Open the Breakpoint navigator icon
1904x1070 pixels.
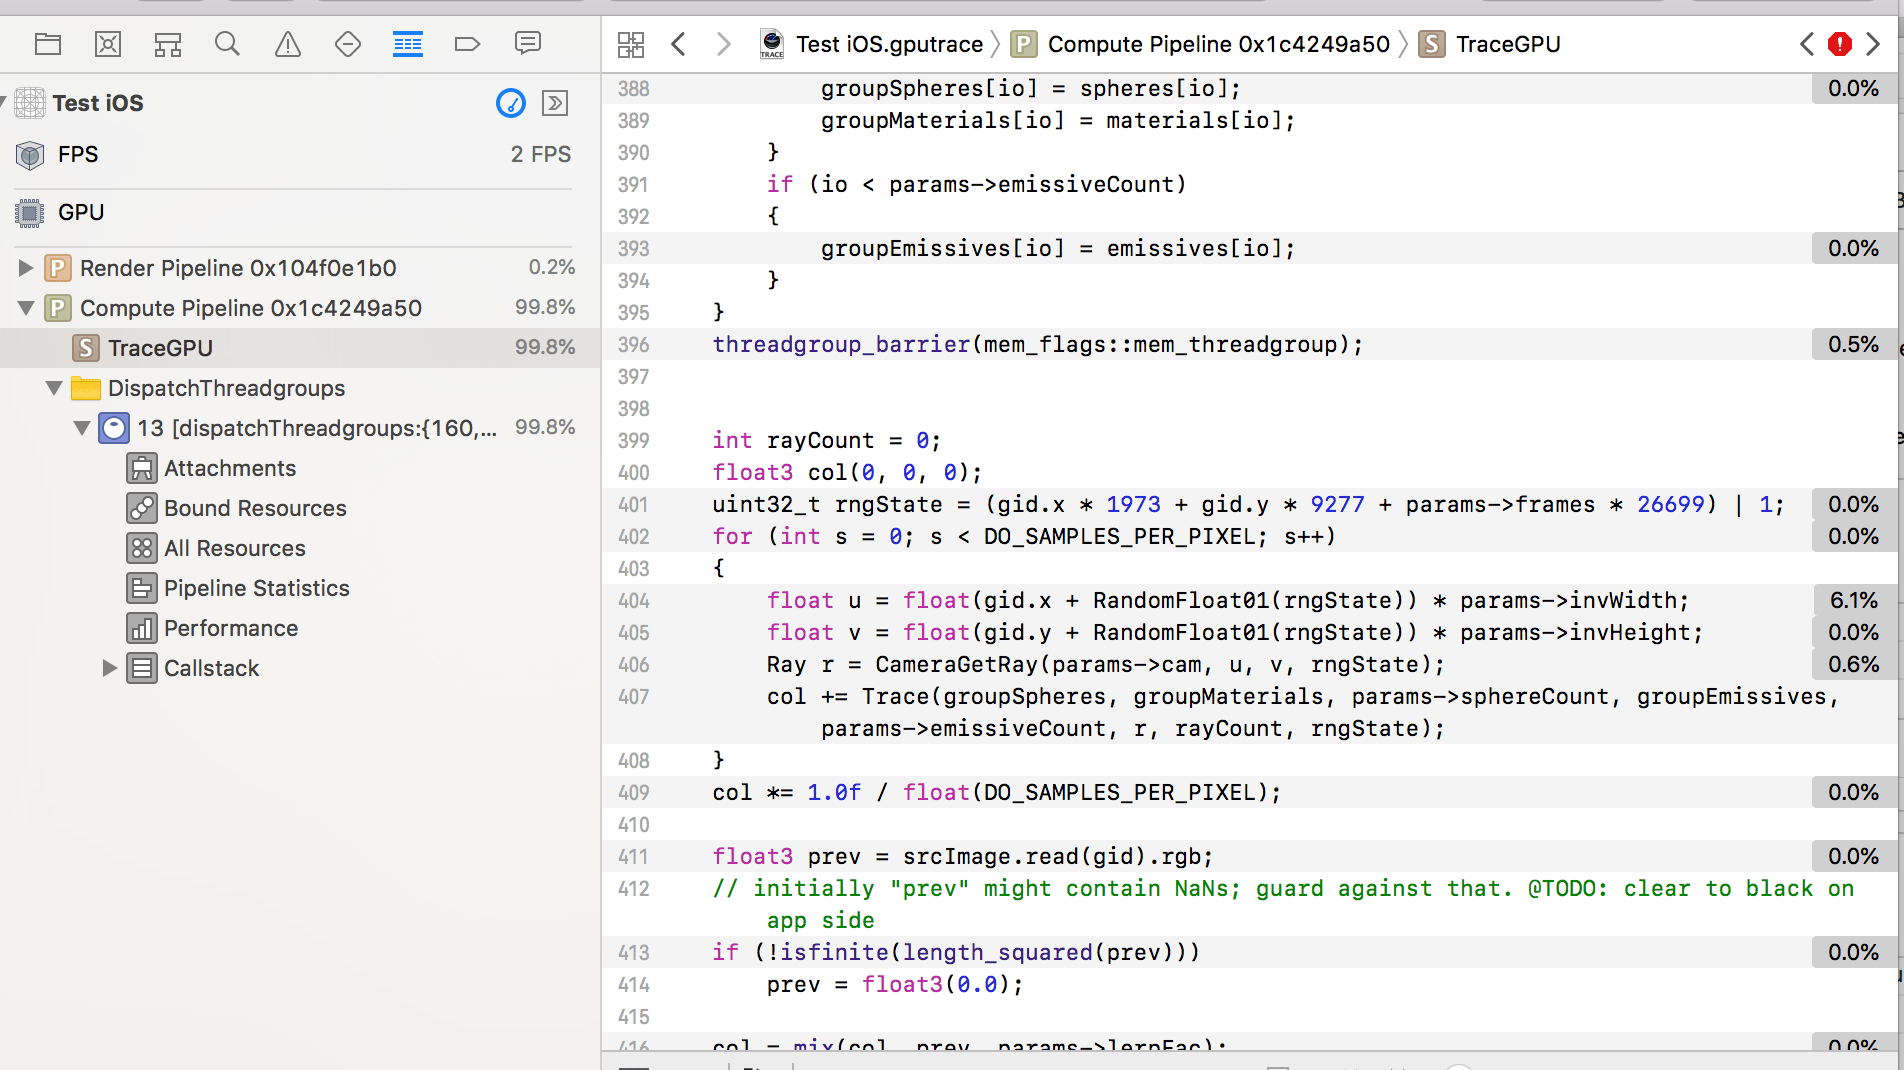[467, 44]
